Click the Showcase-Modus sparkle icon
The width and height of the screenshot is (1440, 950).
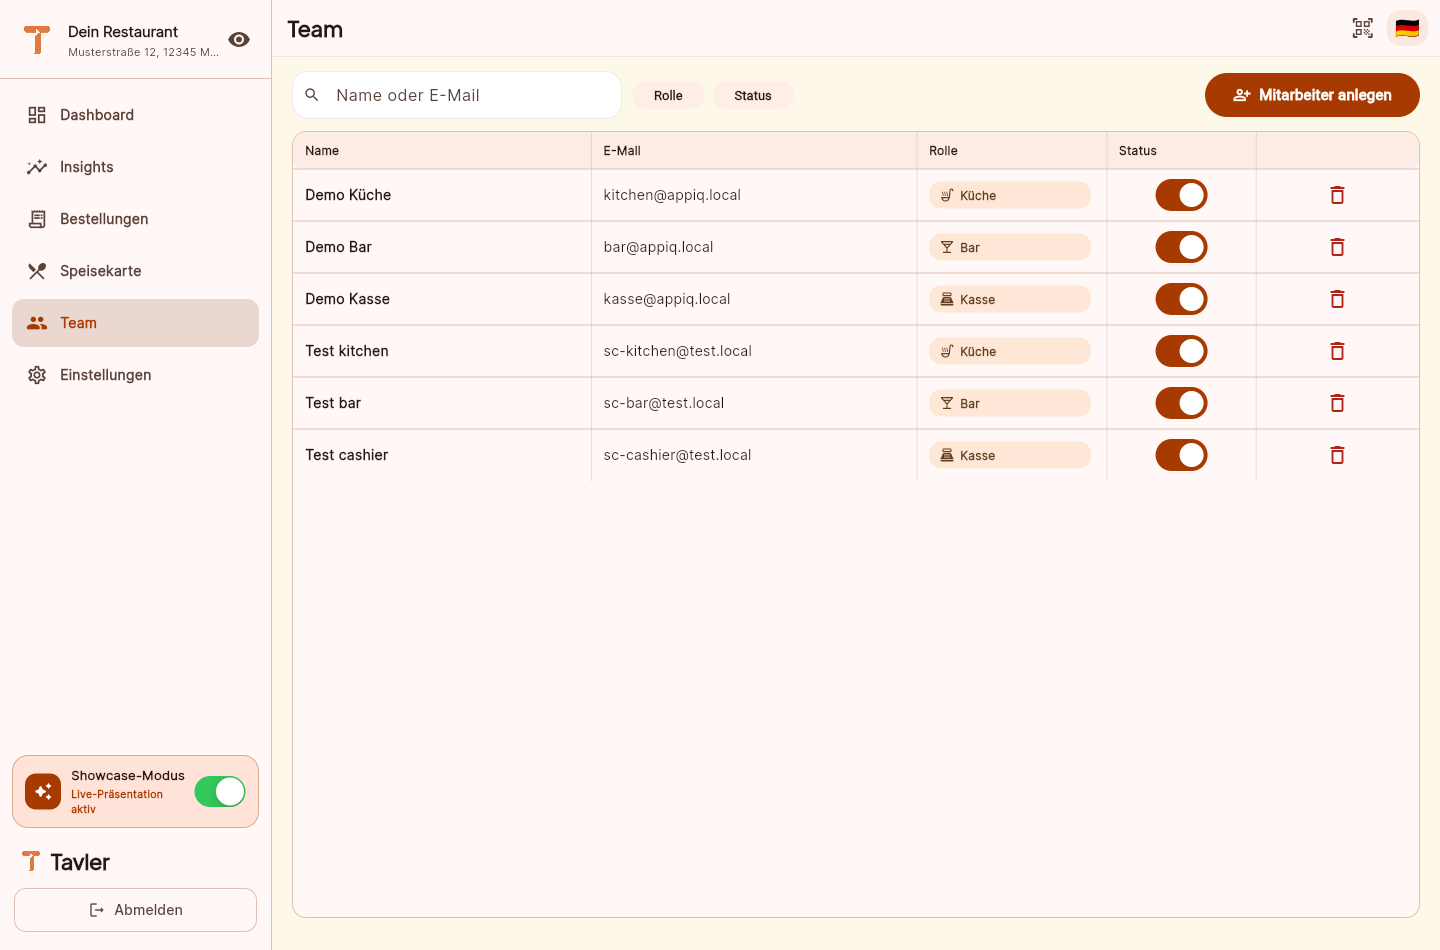(x=43, y=791)
